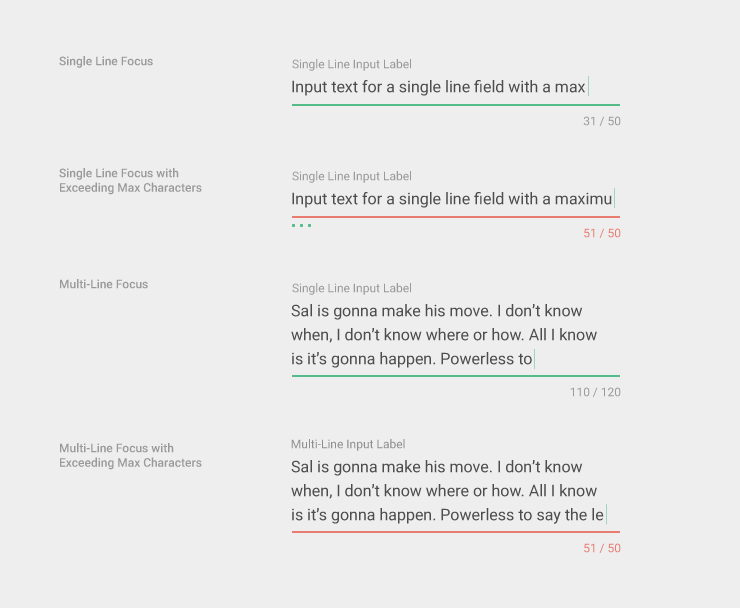Click the red underline beneath the last multi-line field

click(455, 531)
